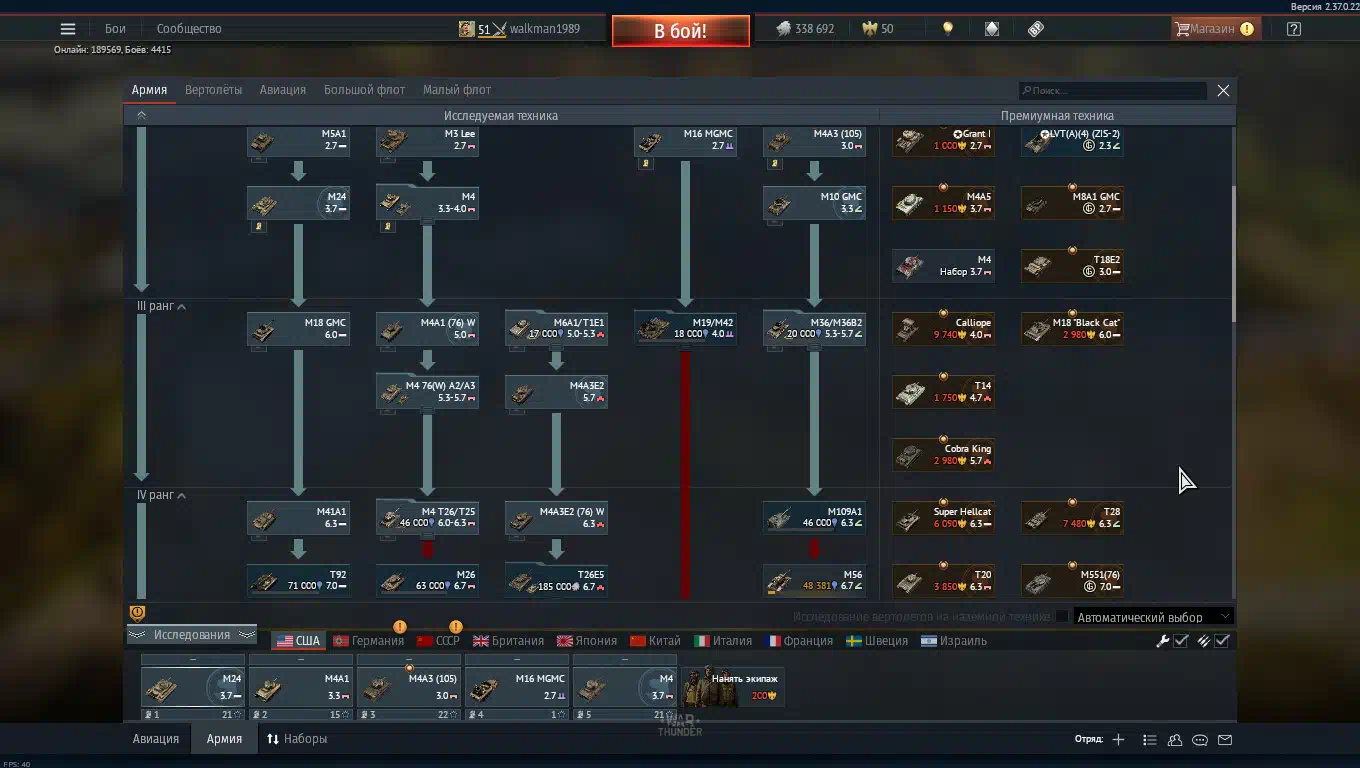Click the light bulb research points icon
Viewport: 1360px width, 768px height.
tap(948, 29)
